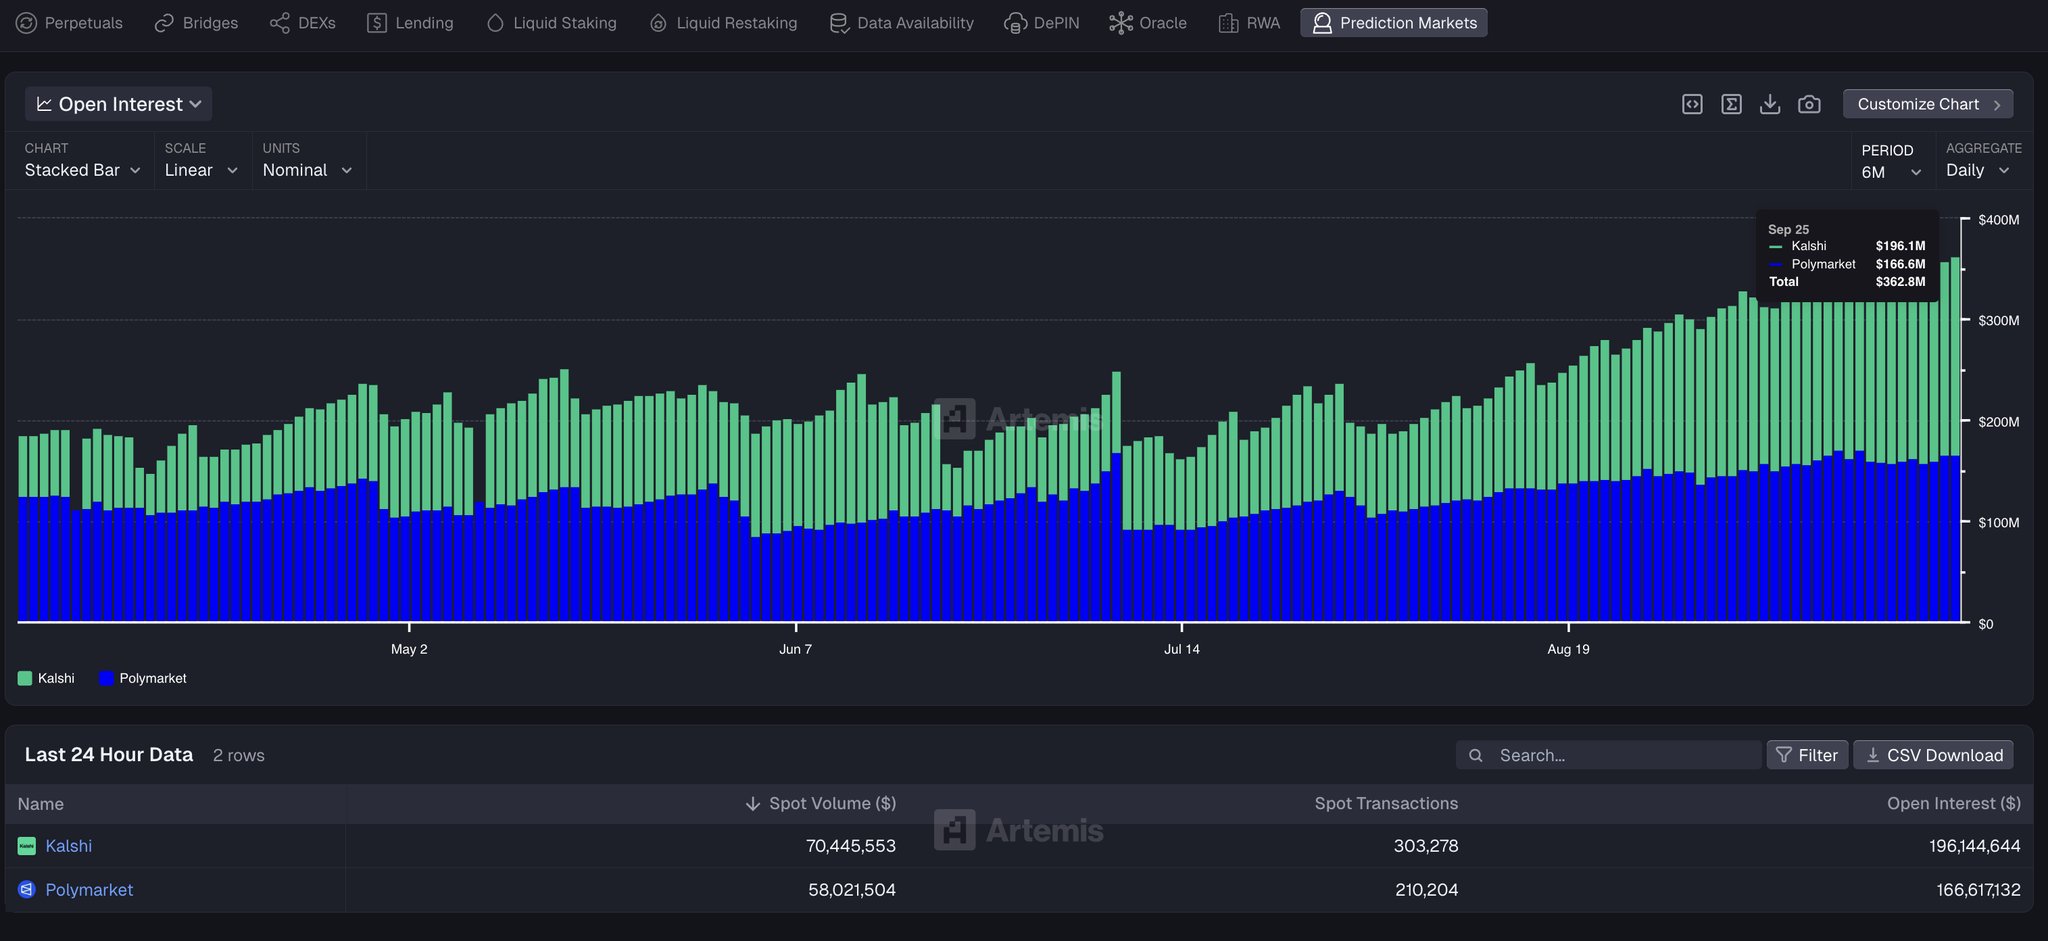Open the Open Interest metric dropdown

[x=118, y=104]
